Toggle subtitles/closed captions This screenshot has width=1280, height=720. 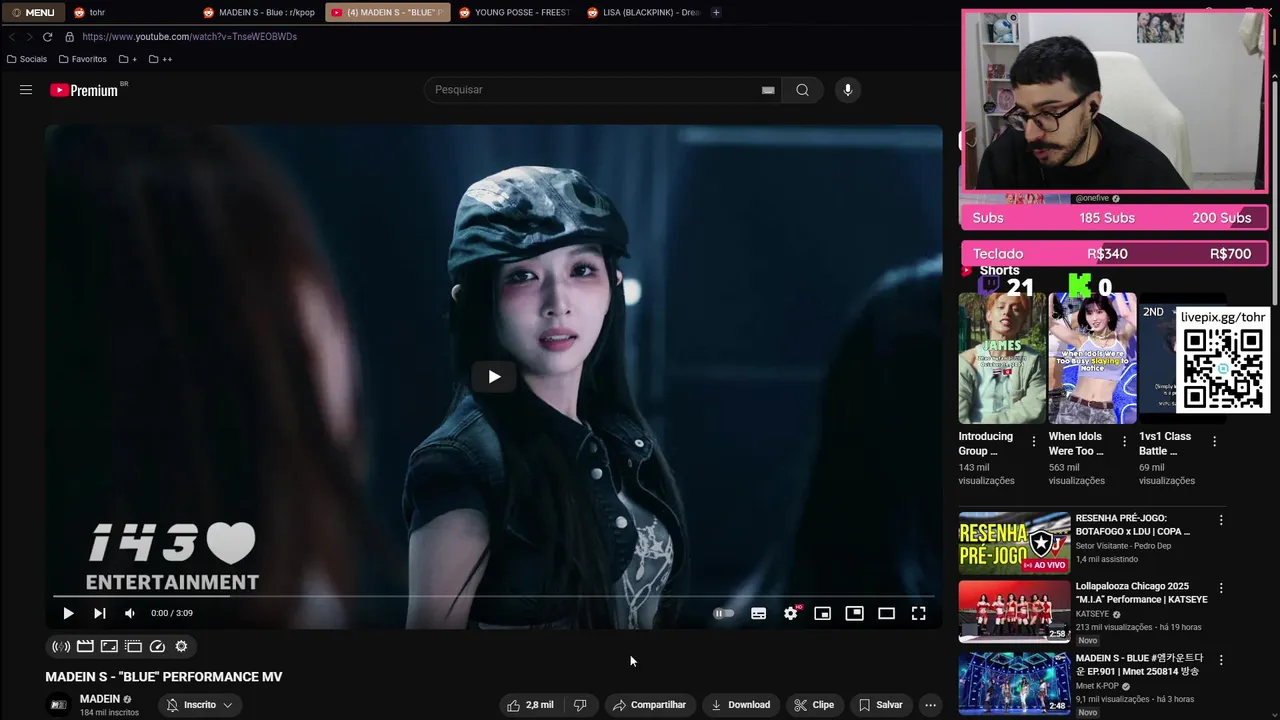pyautogui.click(x=759, y=613)
